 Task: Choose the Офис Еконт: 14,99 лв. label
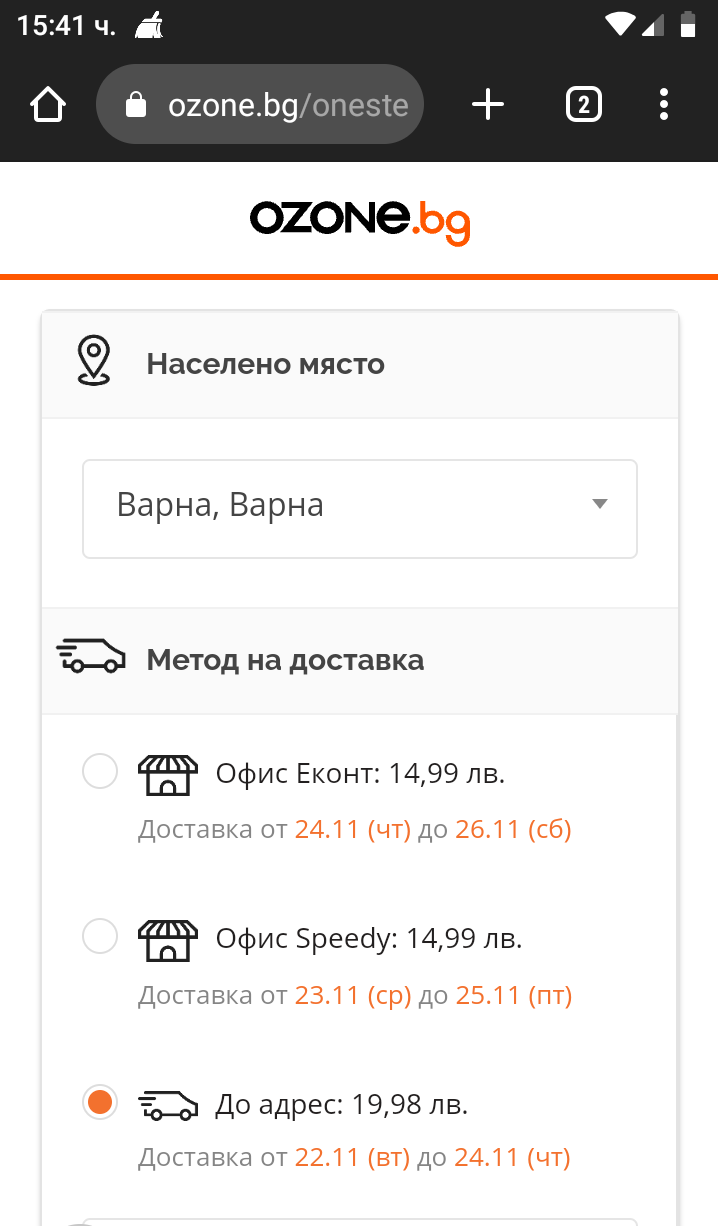(360, 774)
